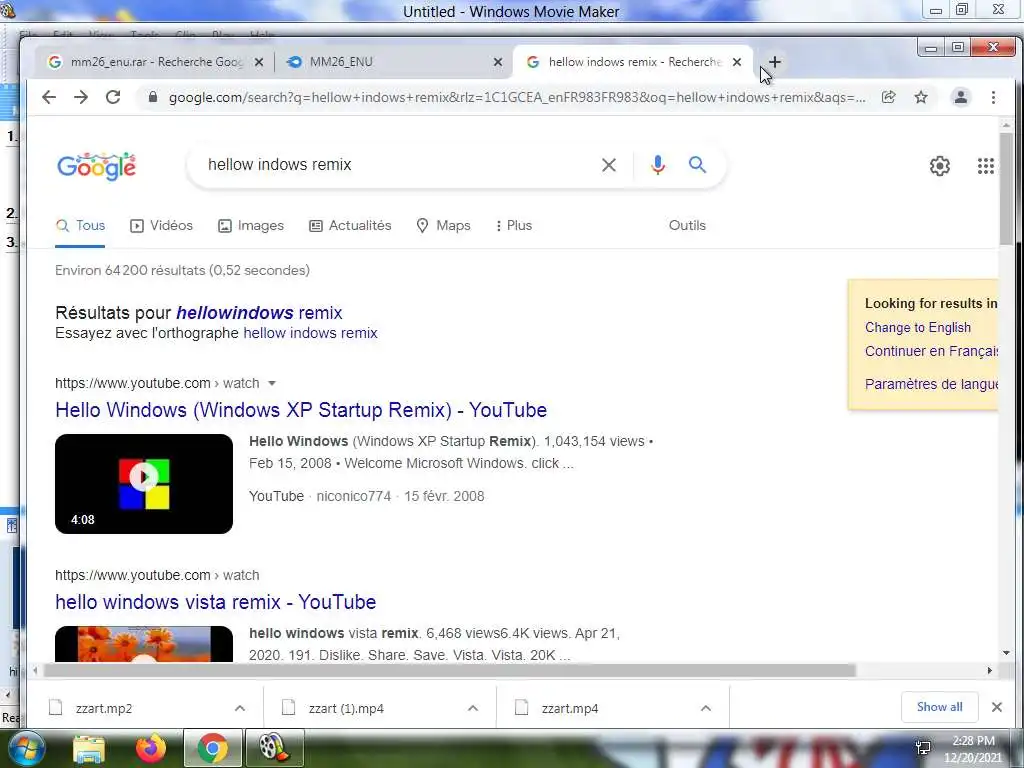Close the hellow indows remix tab
The width and height of the screenshot is (1024, 768).
tap(737, 62)
